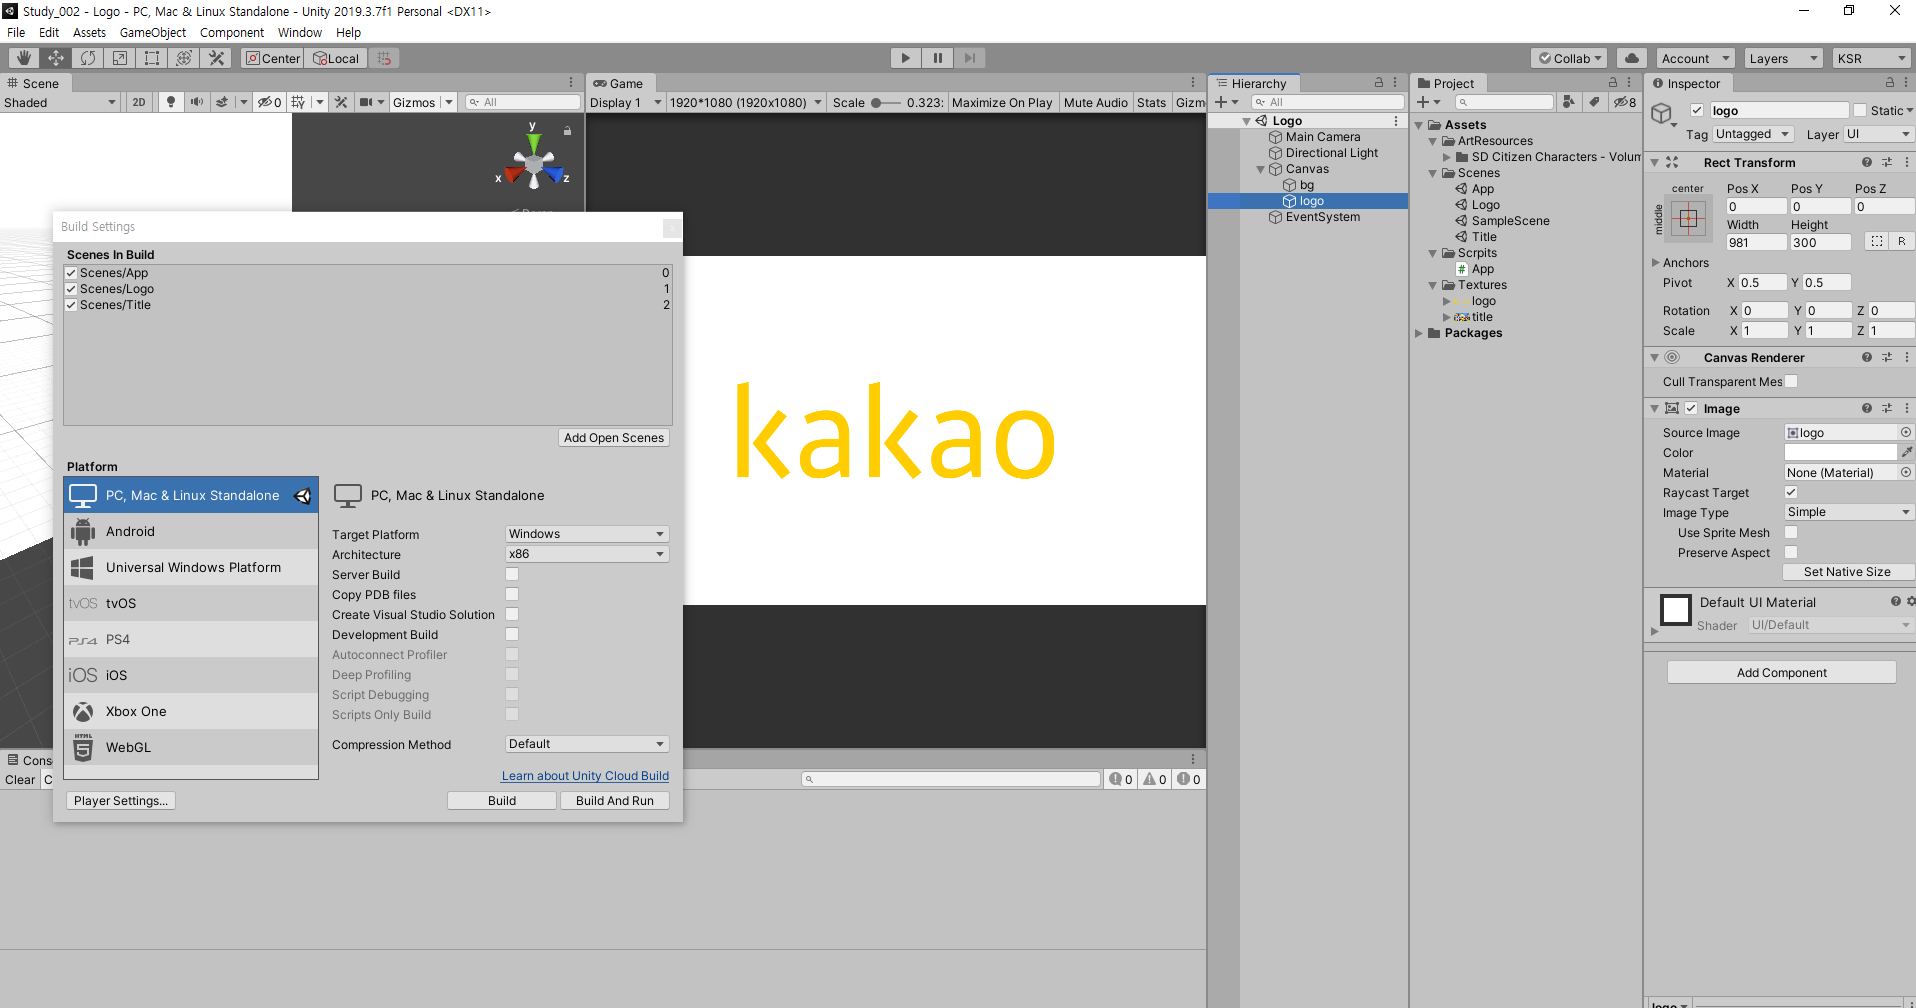The height and width of the screenshot is (1008, 1916).
Task: Lock the Inspector panel
Action: [1889, 83]
